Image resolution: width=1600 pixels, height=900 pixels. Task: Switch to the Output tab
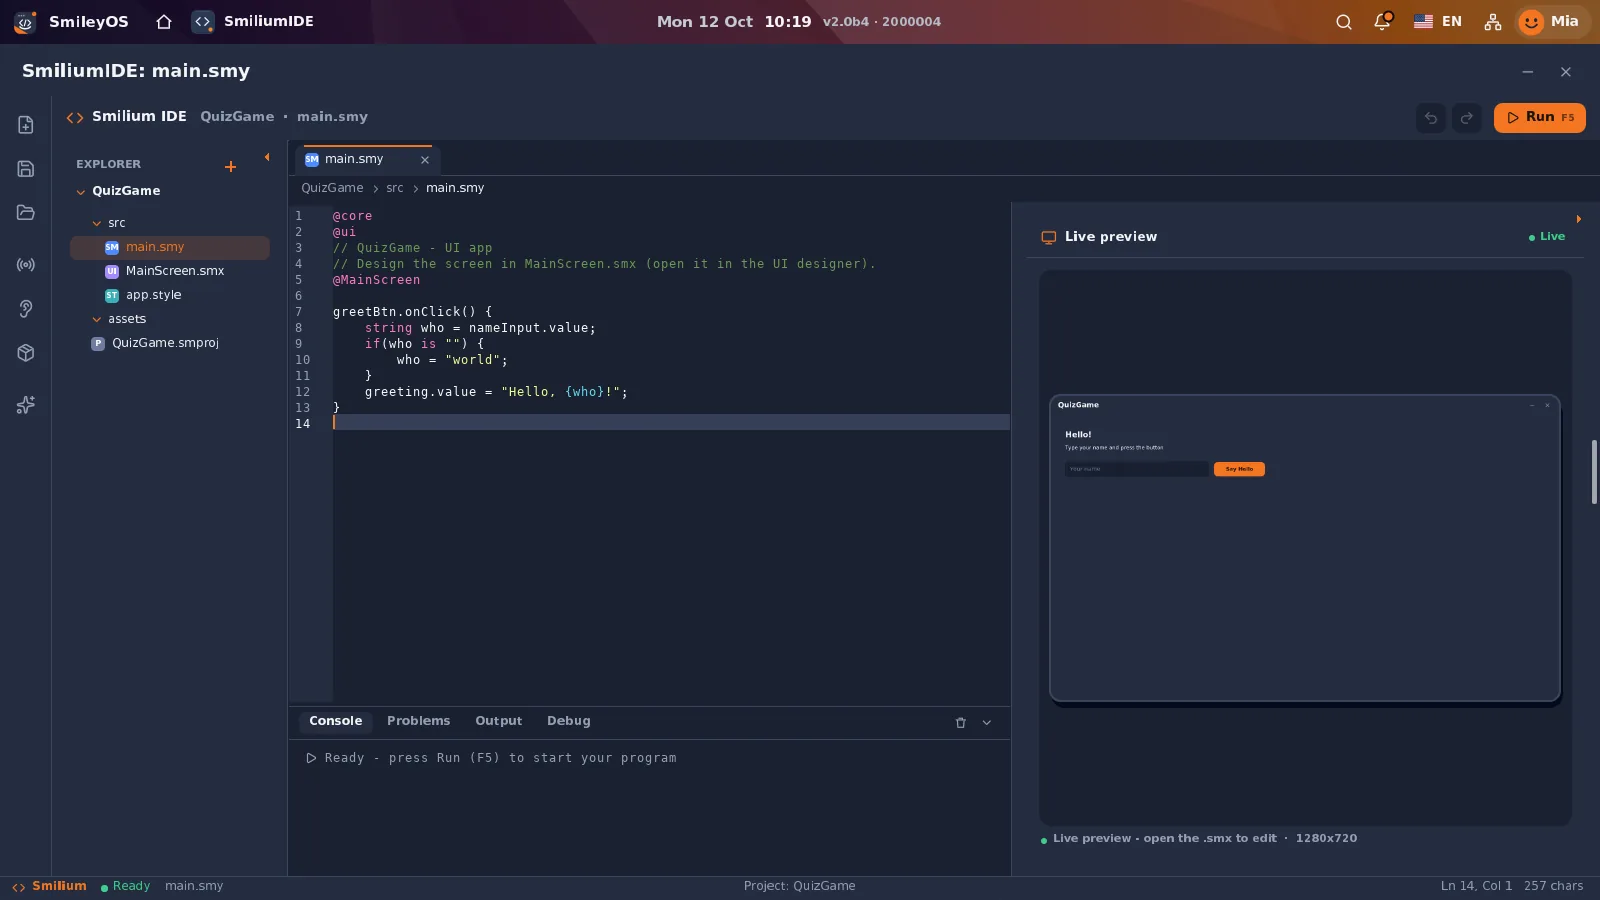498,721
